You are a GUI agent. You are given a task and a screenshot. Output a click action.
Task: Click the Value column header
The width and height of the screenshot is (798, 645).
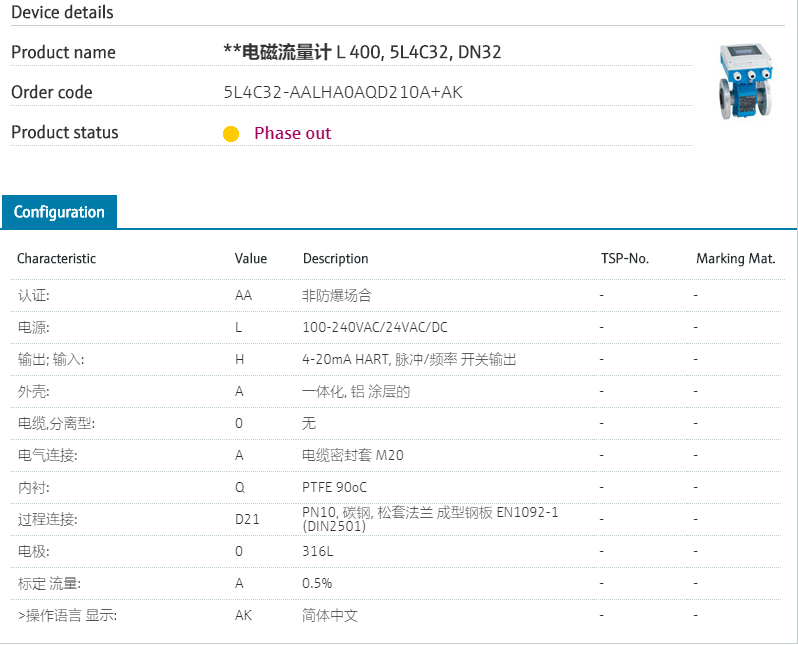[251, 258]
